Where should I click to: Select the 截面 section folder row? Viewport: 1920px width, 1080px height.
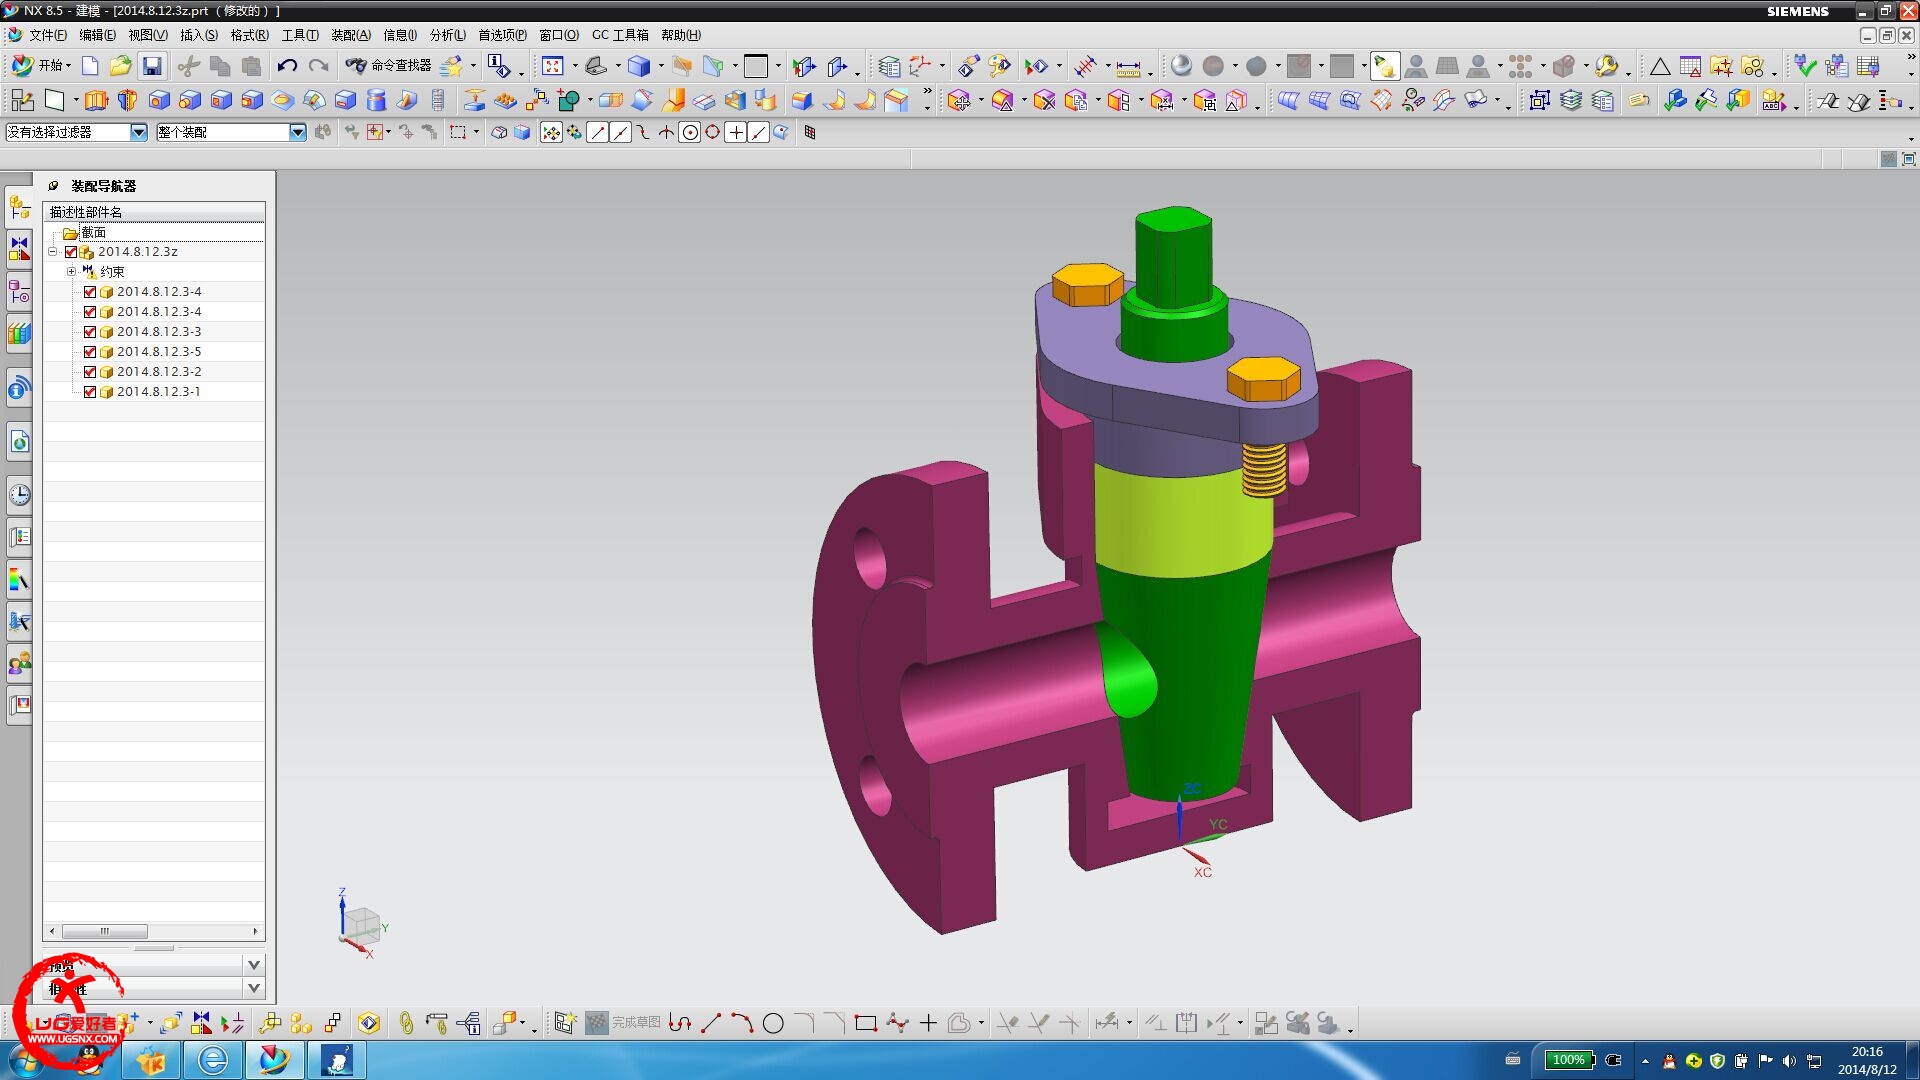coord(154,232)
